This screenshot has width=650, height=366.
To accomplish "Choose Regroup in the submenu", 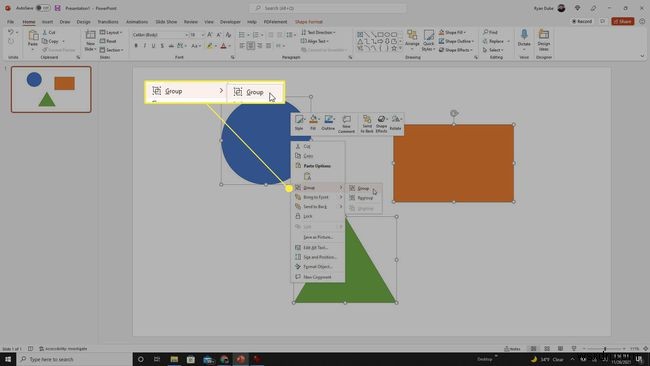I will pos(364,198).
